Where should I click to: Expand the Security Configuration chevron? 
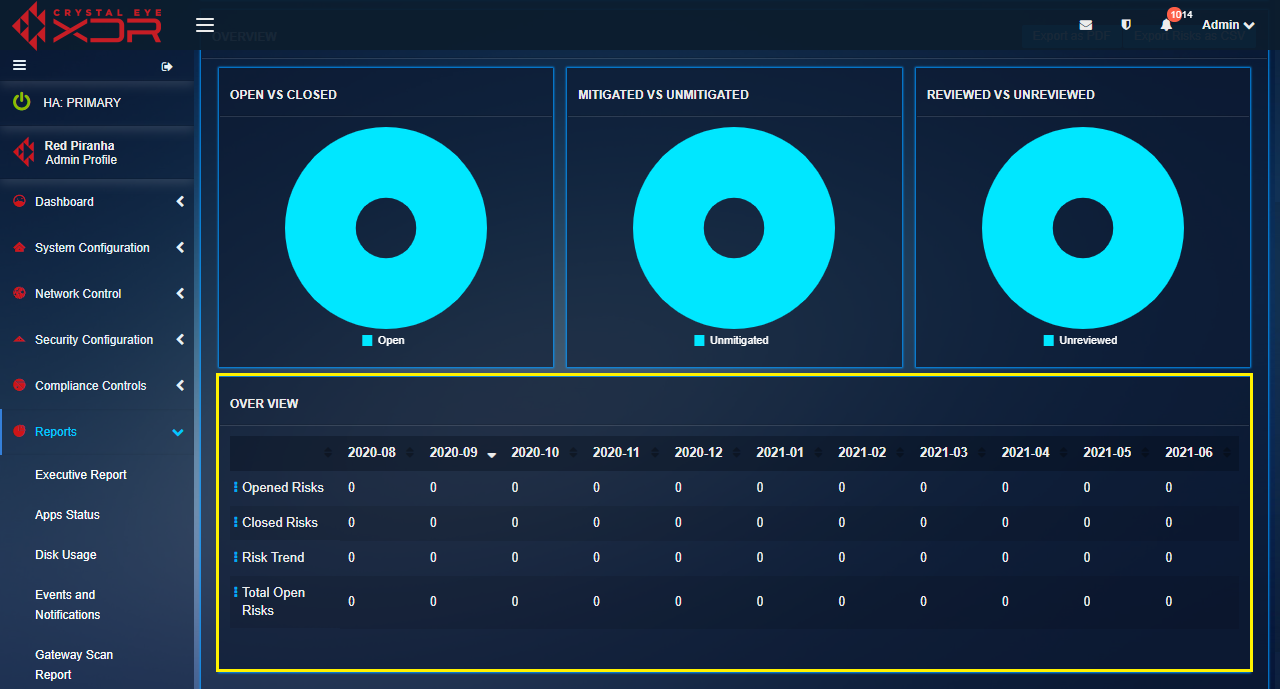coord(180,340)
